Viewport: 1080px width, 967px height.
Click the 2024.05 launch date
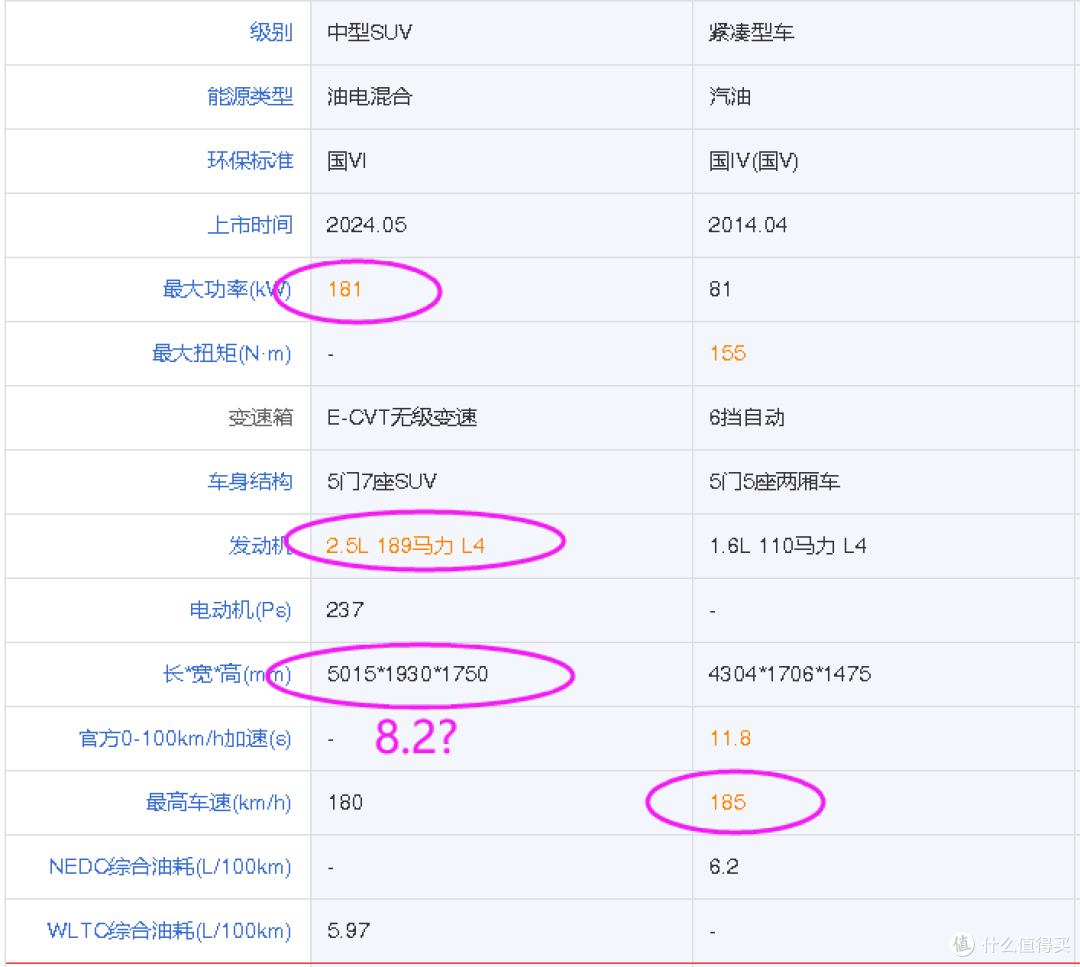click(366, 225)
